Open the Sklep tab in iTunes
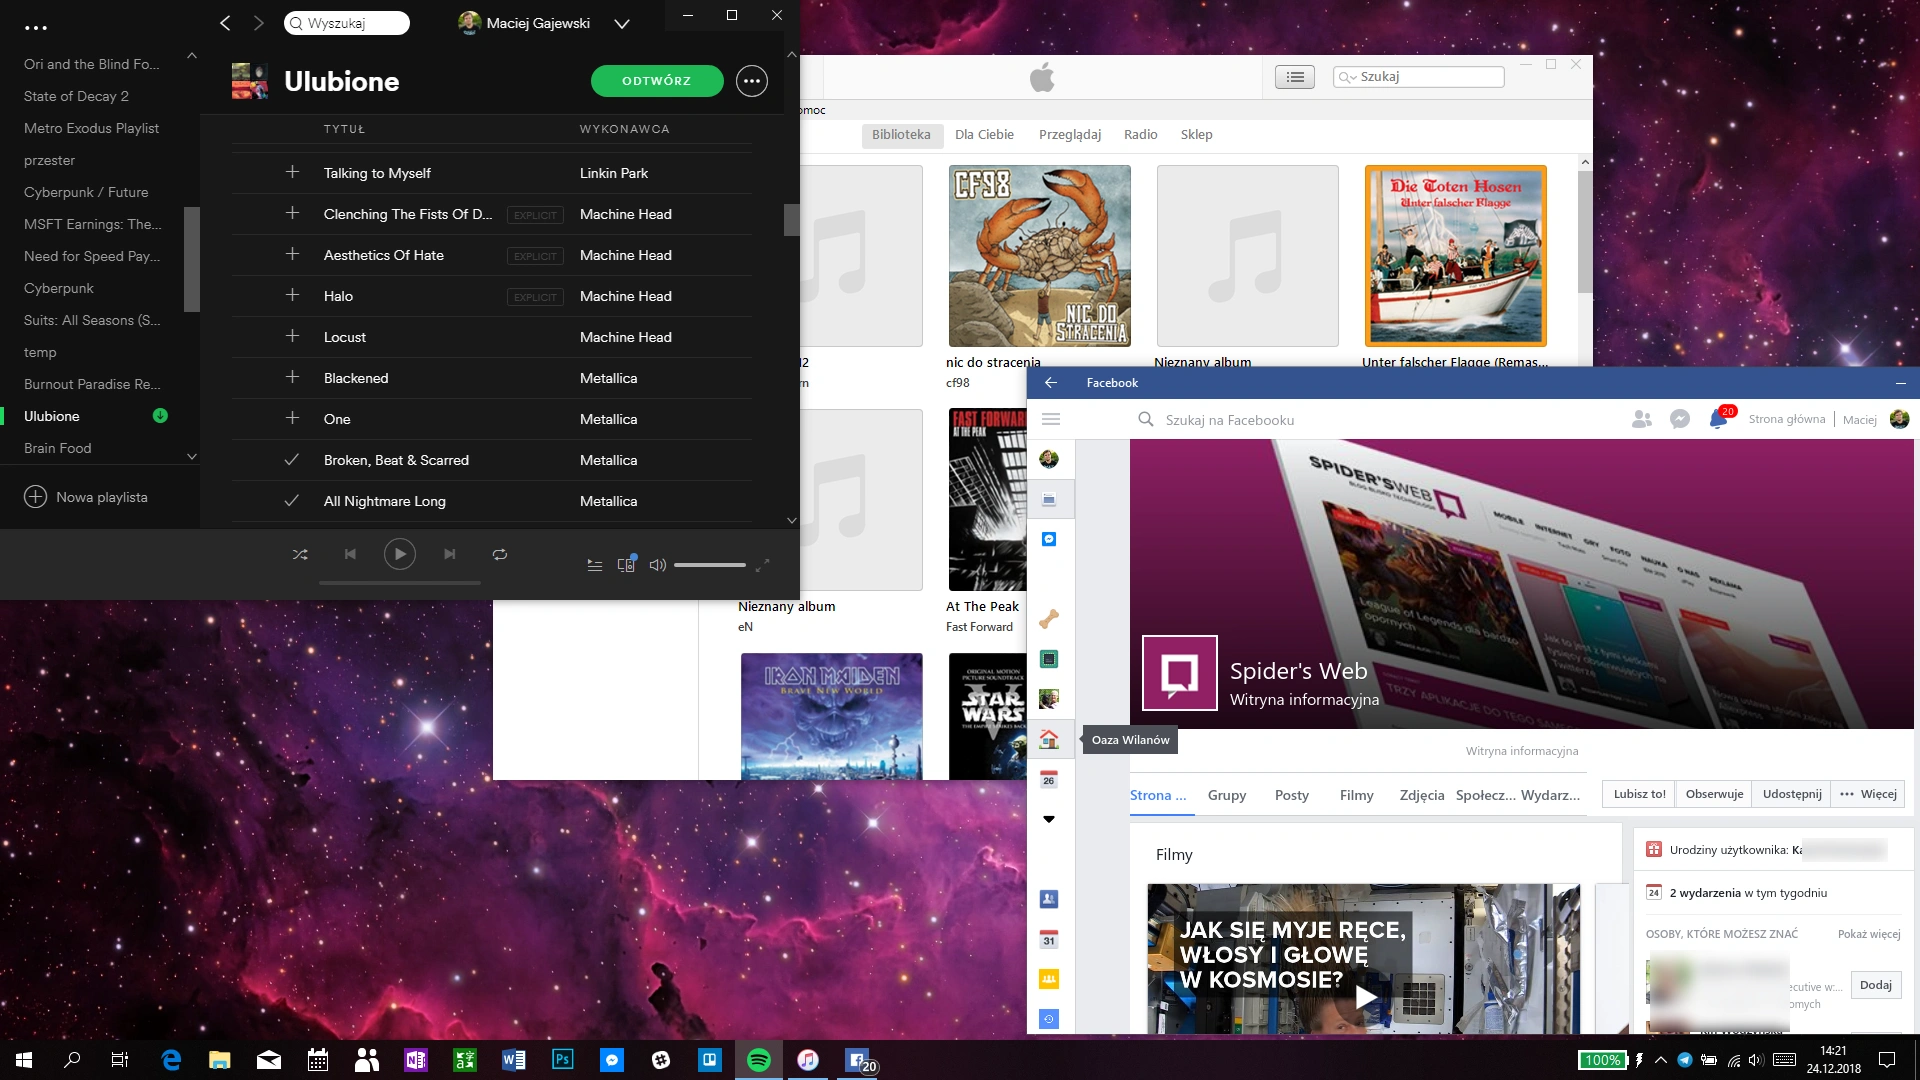The width and height of the screenshot is (1920, 1080). point(1196,135)
